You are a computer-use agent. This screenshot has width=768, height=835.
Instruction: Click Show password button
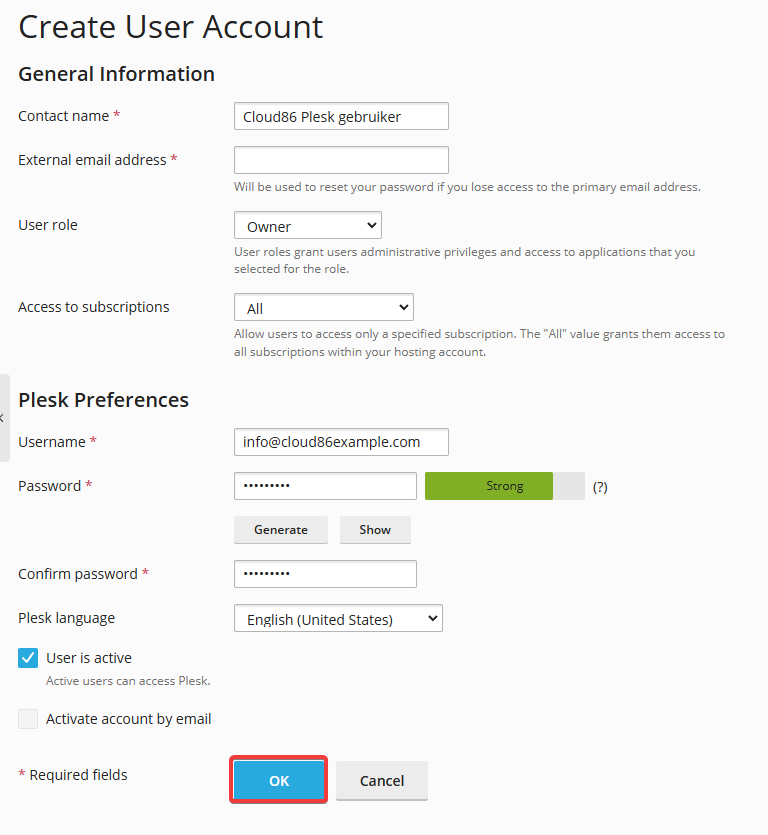click(x=375, y=530)
